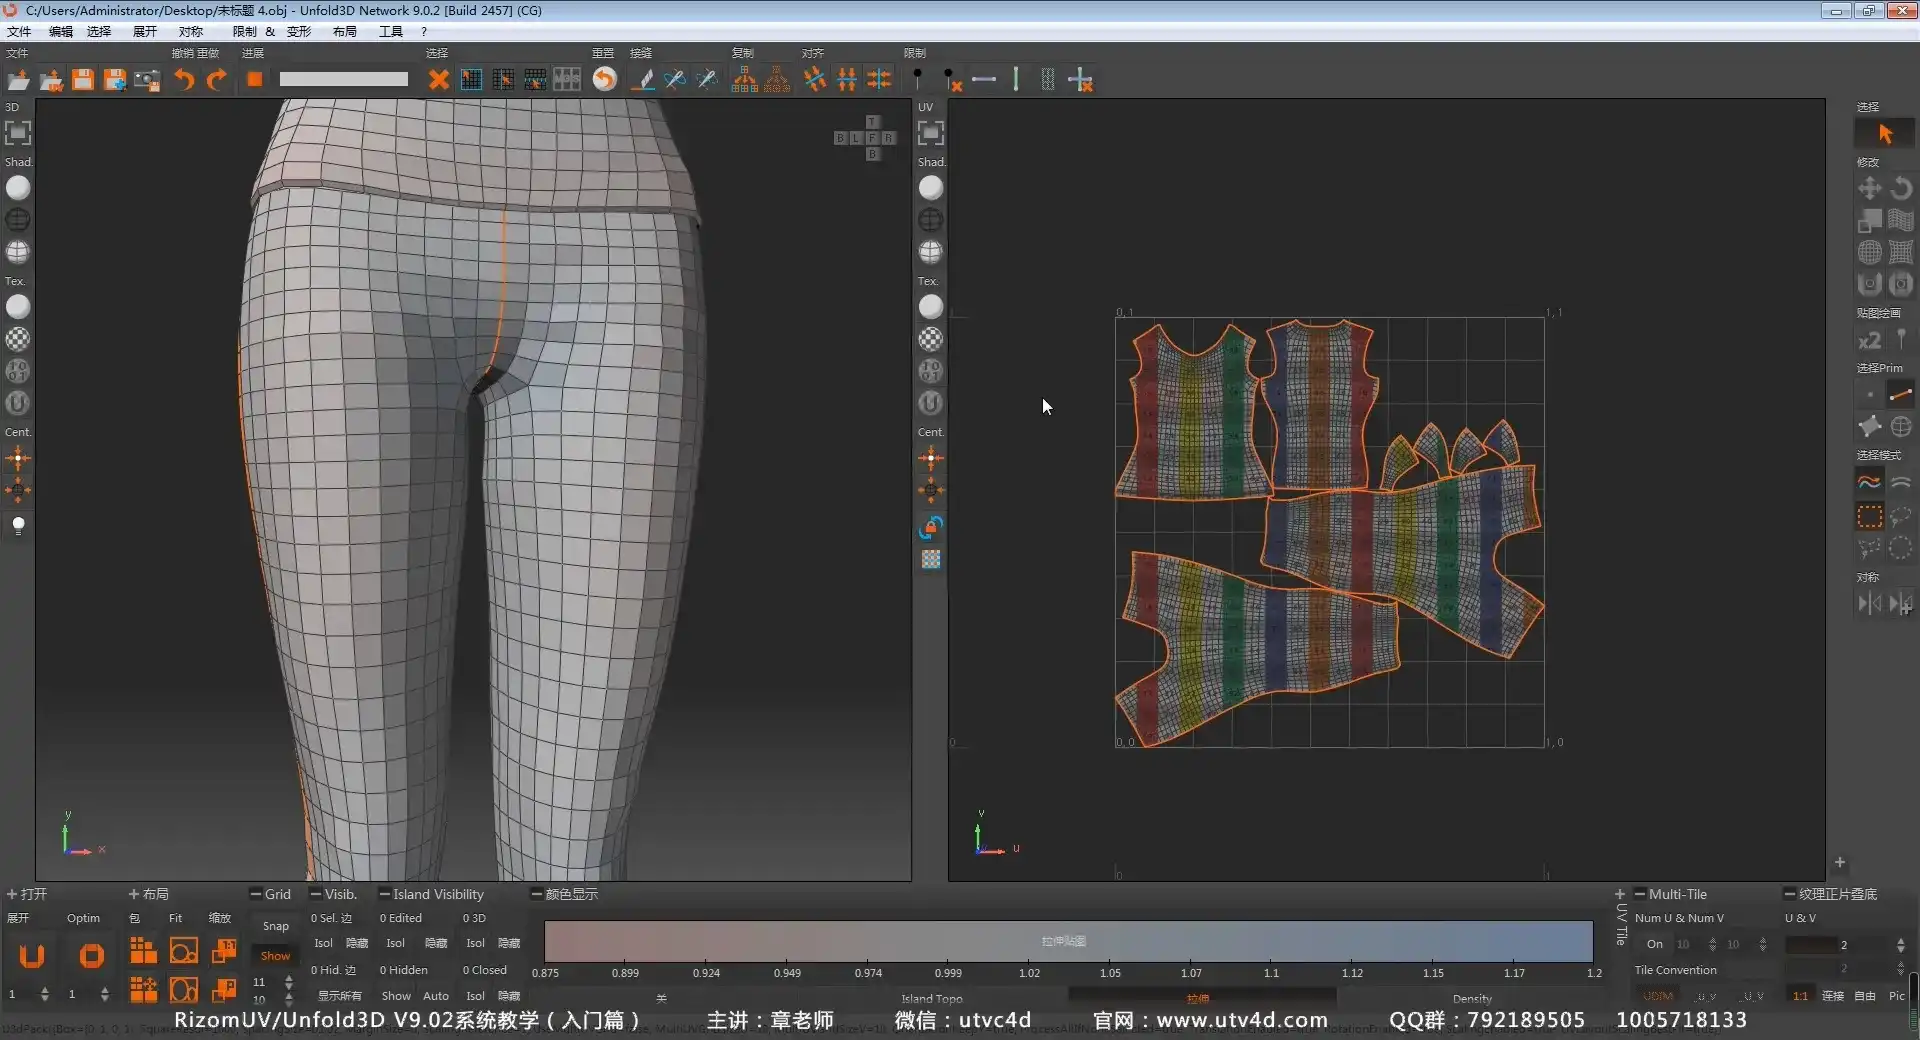Open the 文件 menu
Screen dimensions: 1920x1040
tap(19, 31)
